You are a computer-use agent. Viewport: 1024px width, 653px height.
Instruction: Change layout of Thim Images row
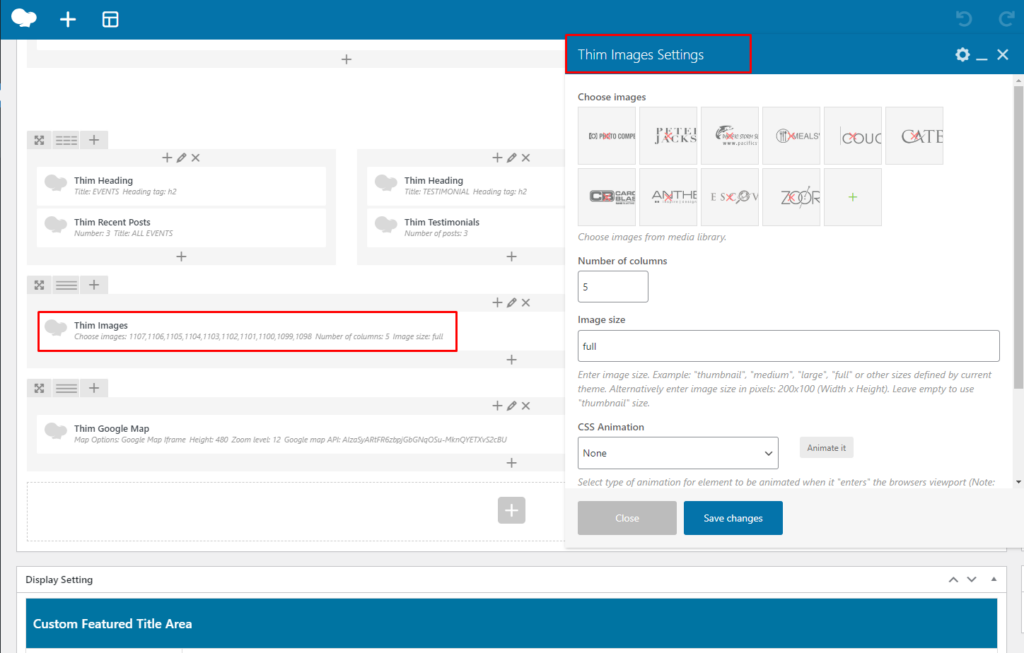(x=67, y=285)
